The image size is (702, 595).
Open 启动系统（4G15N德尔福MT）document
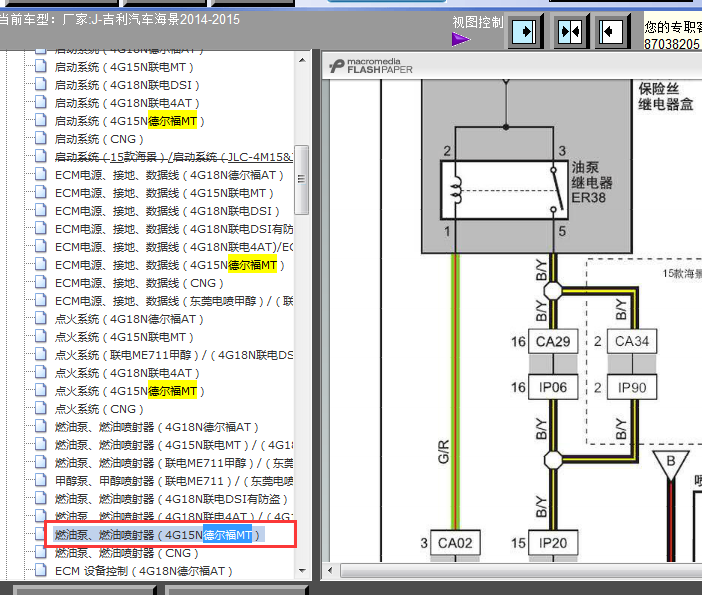[129, 121]
